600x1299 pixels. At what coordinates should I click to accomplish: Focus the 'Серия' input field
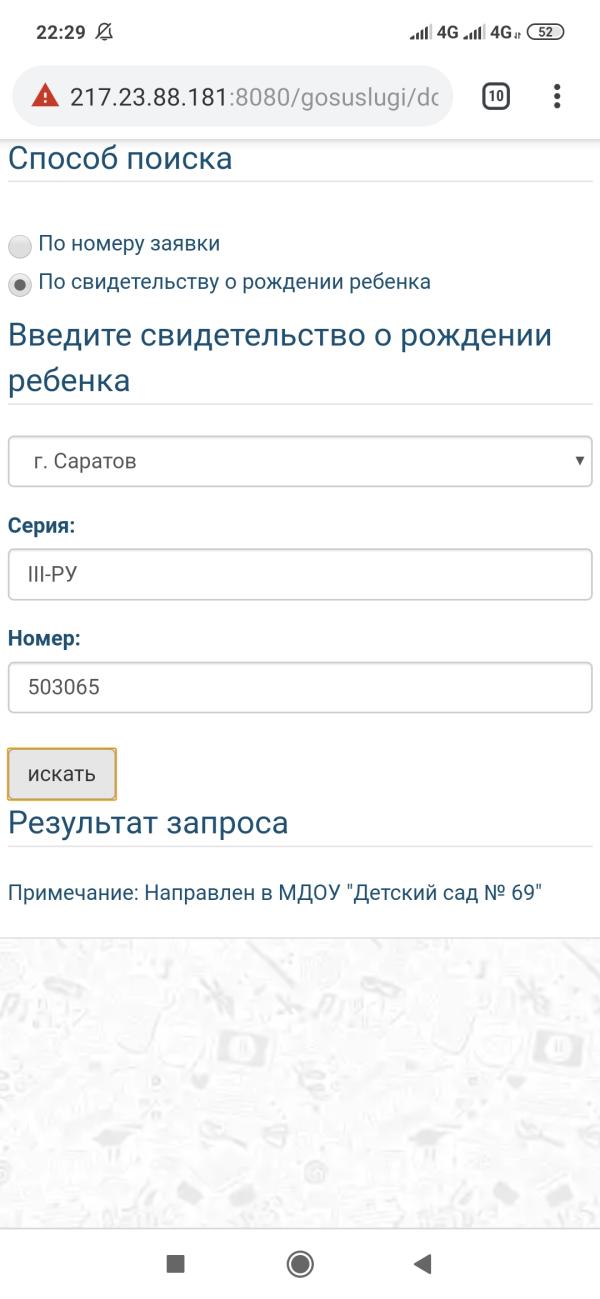pos(300,575)
